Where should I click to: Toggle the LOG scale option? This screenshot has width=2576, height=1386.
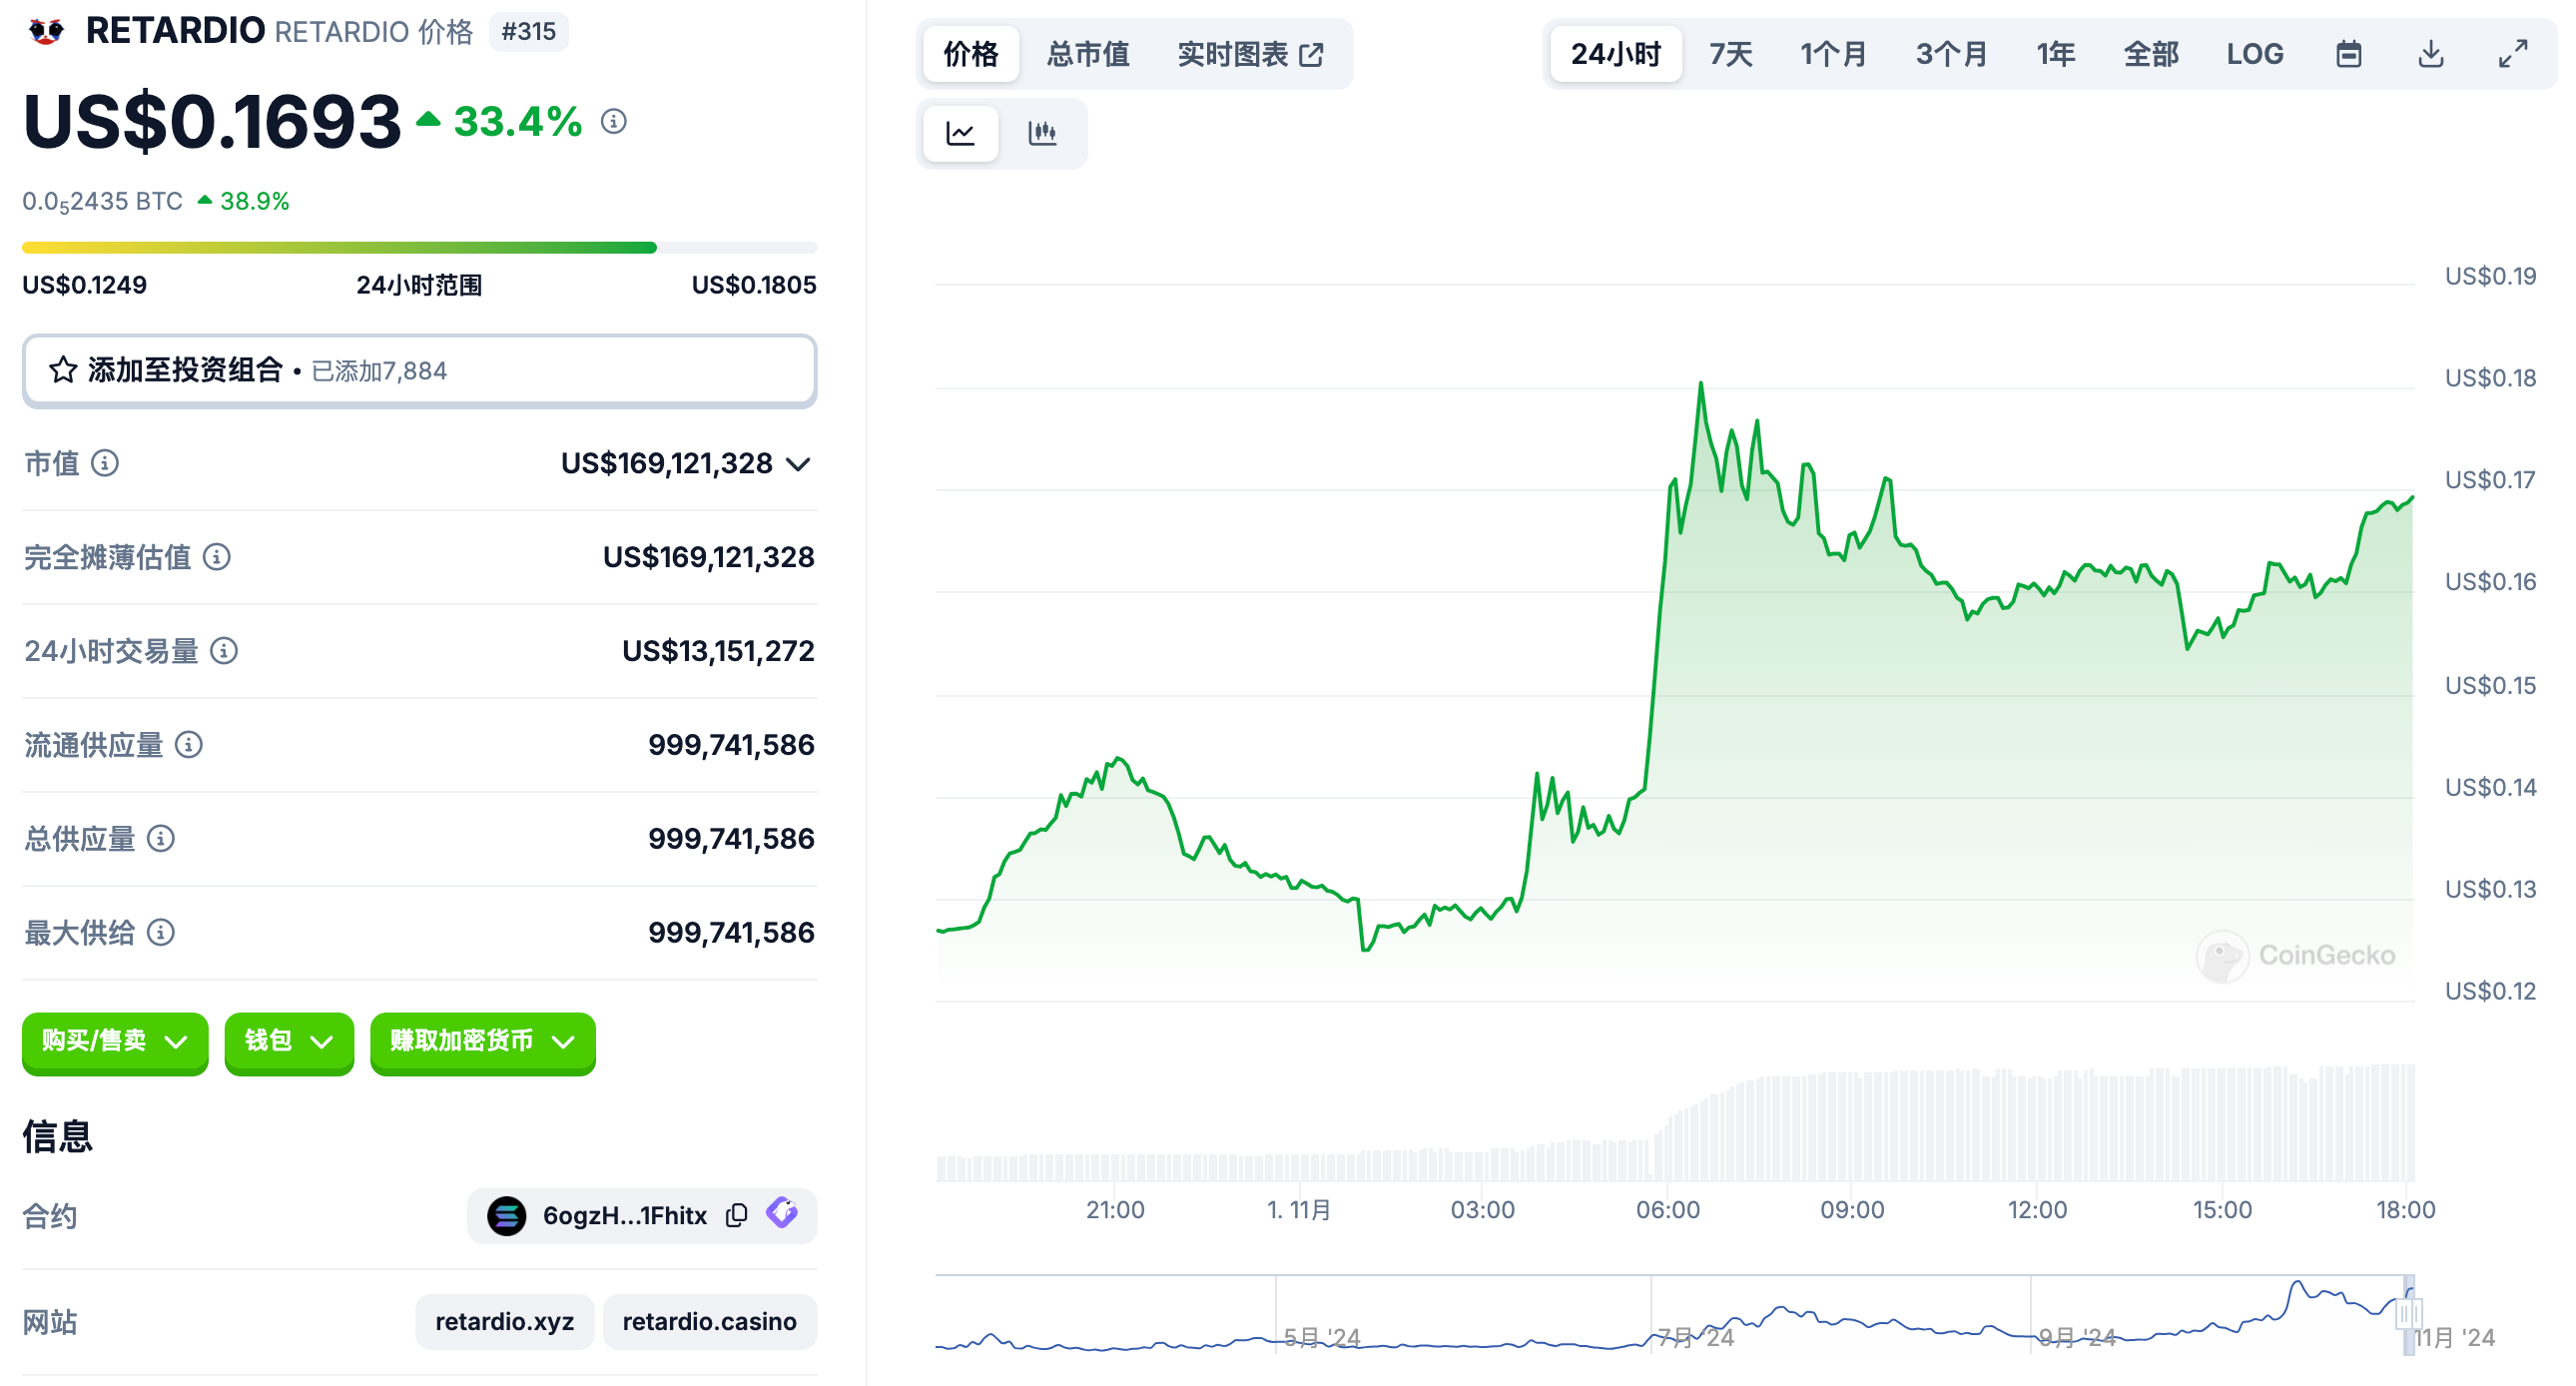tap(2254, 54)
